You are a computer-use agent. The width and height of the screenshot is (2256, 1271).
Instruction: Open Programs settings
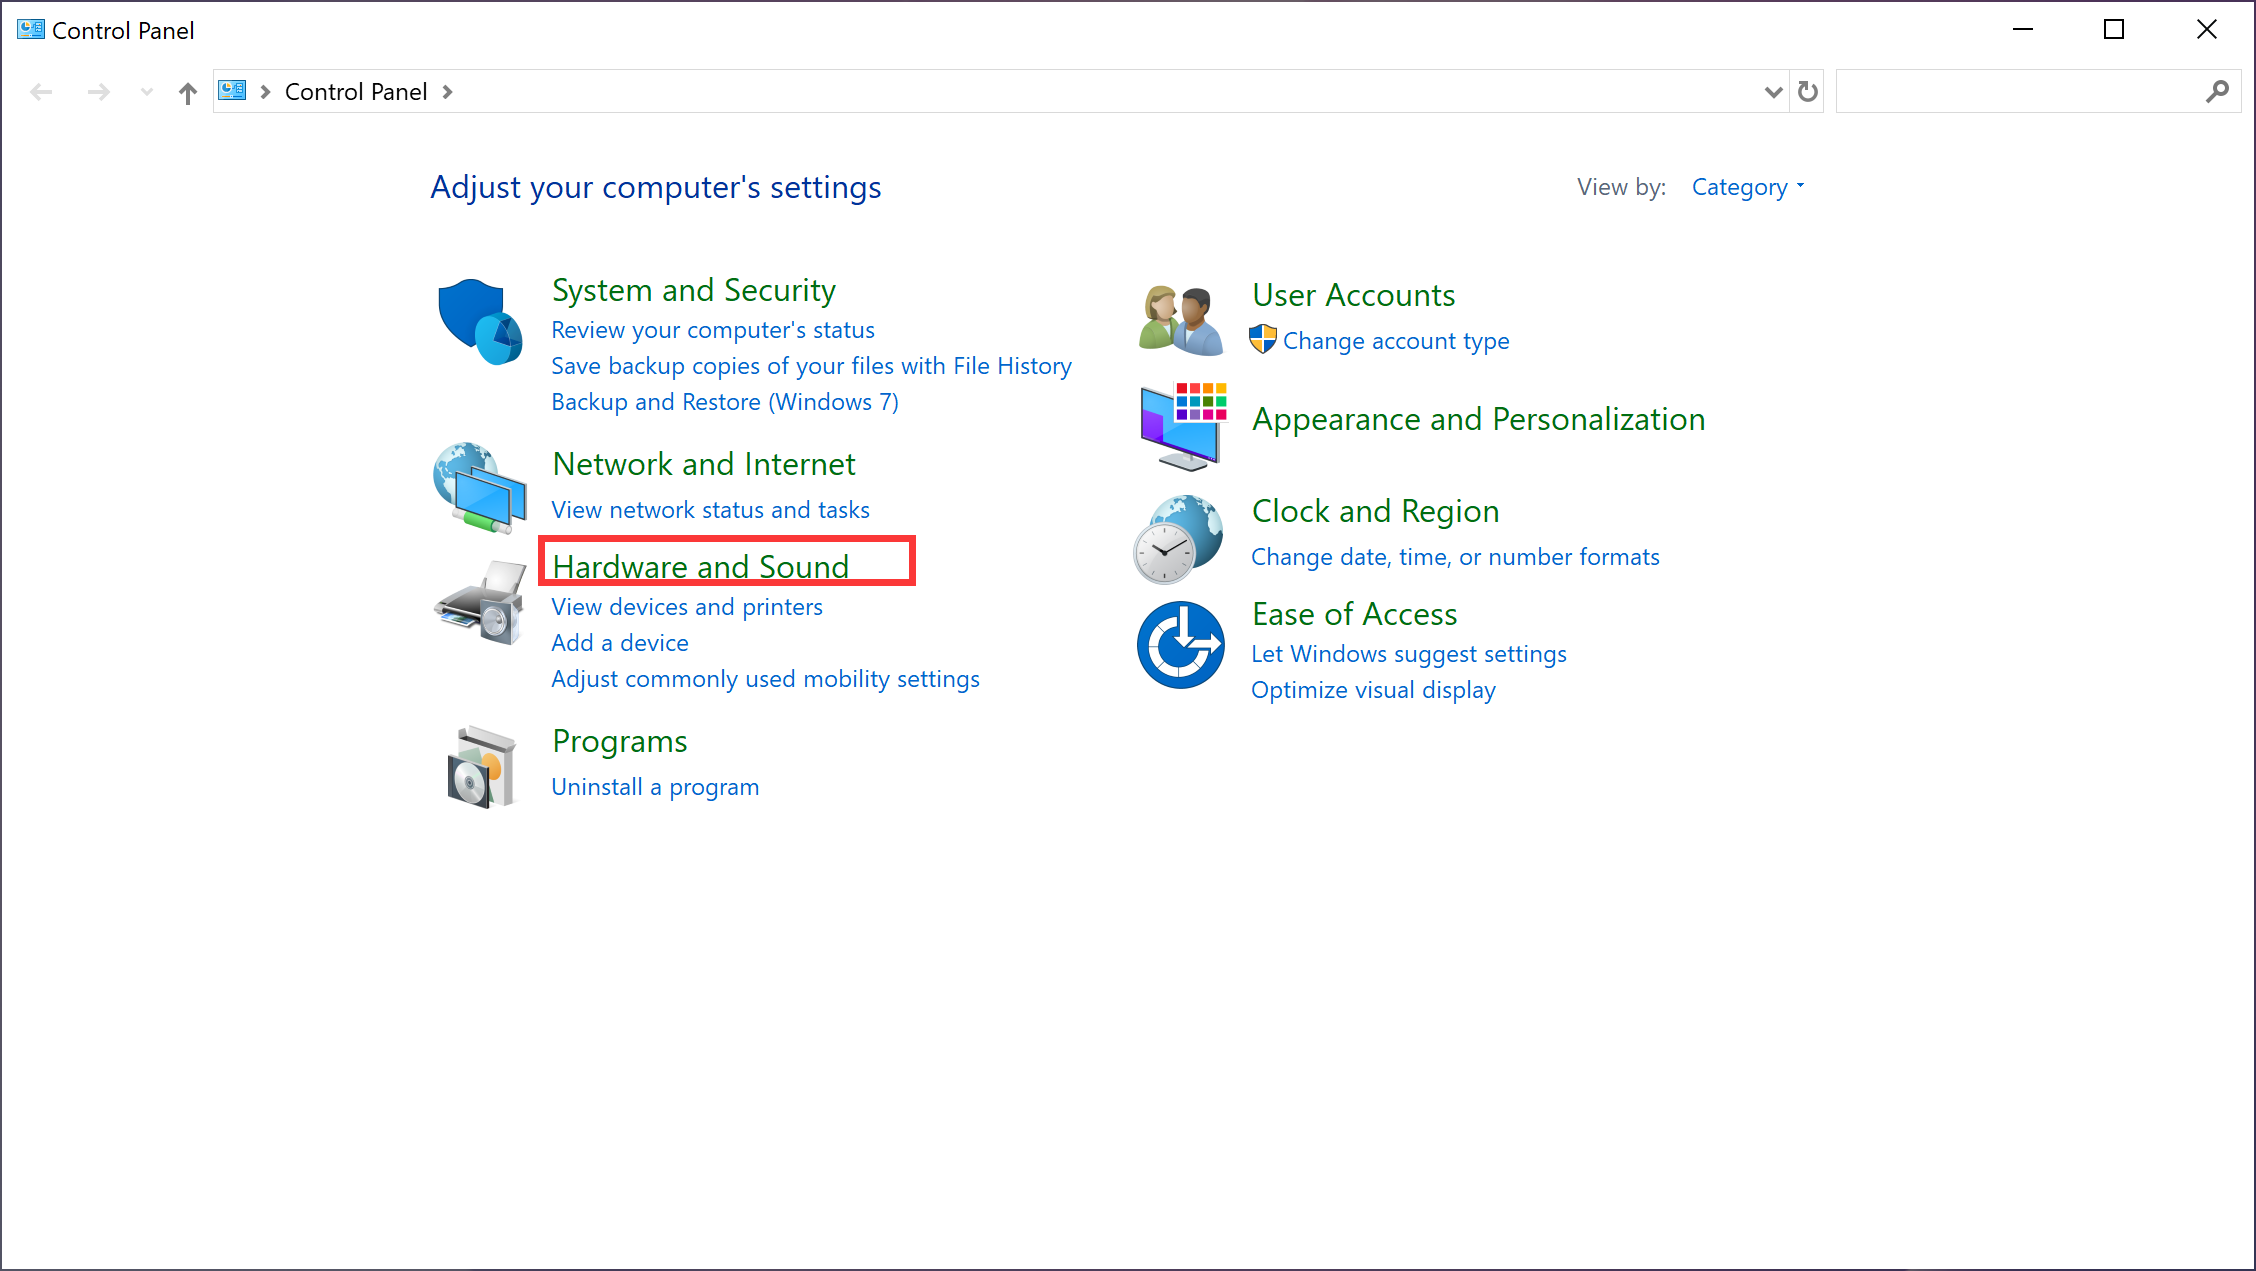[x=618, y=739]
